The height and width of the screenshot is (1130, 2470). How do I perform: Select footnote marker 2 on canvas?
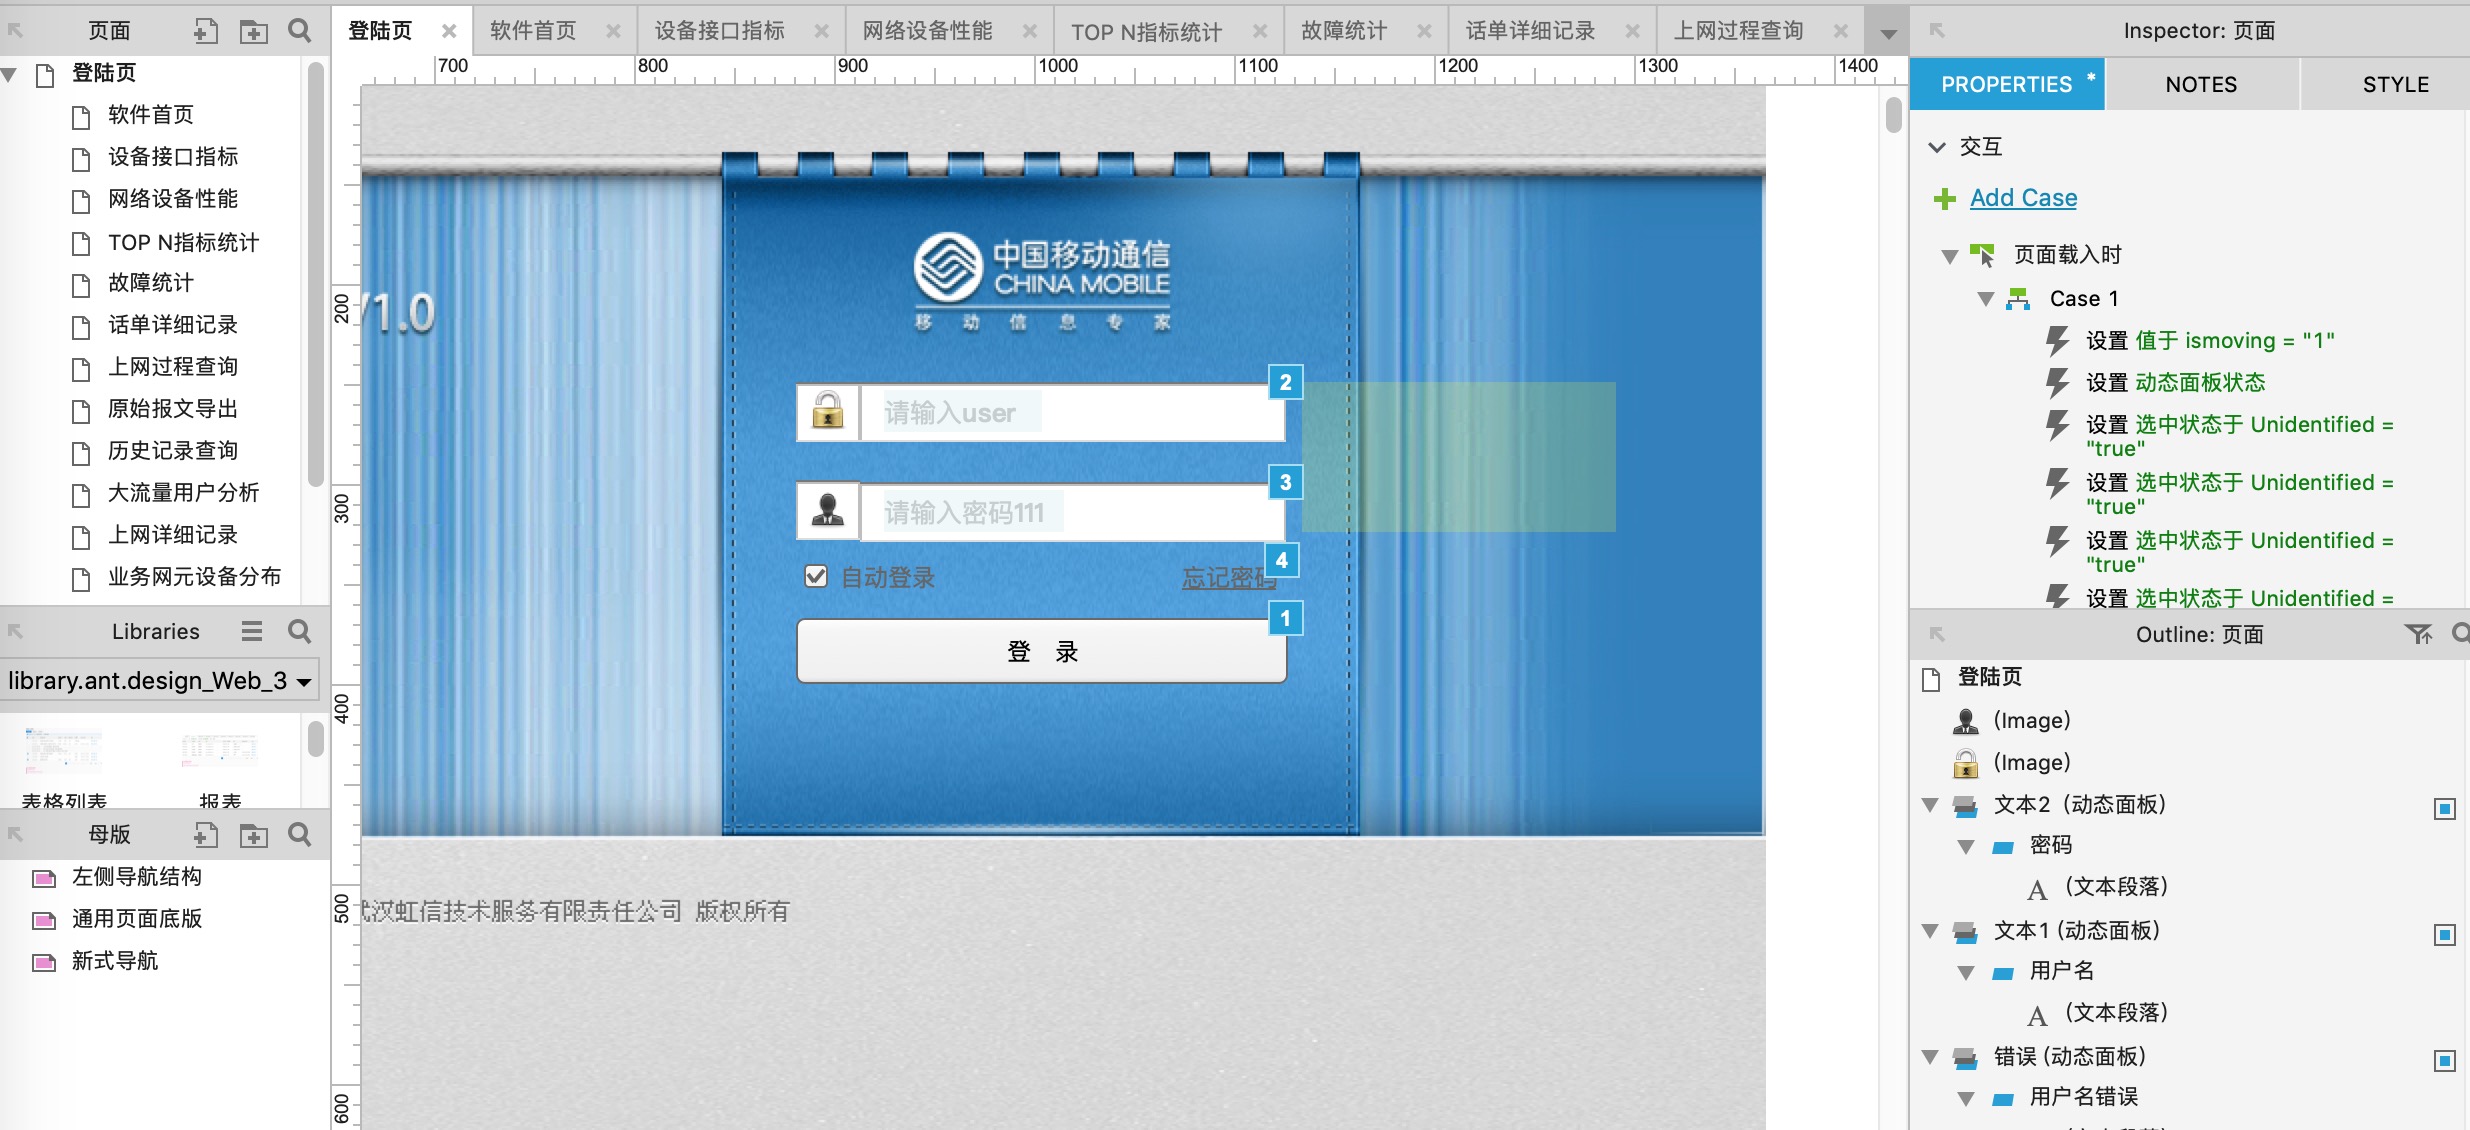tap(1285, 382)
